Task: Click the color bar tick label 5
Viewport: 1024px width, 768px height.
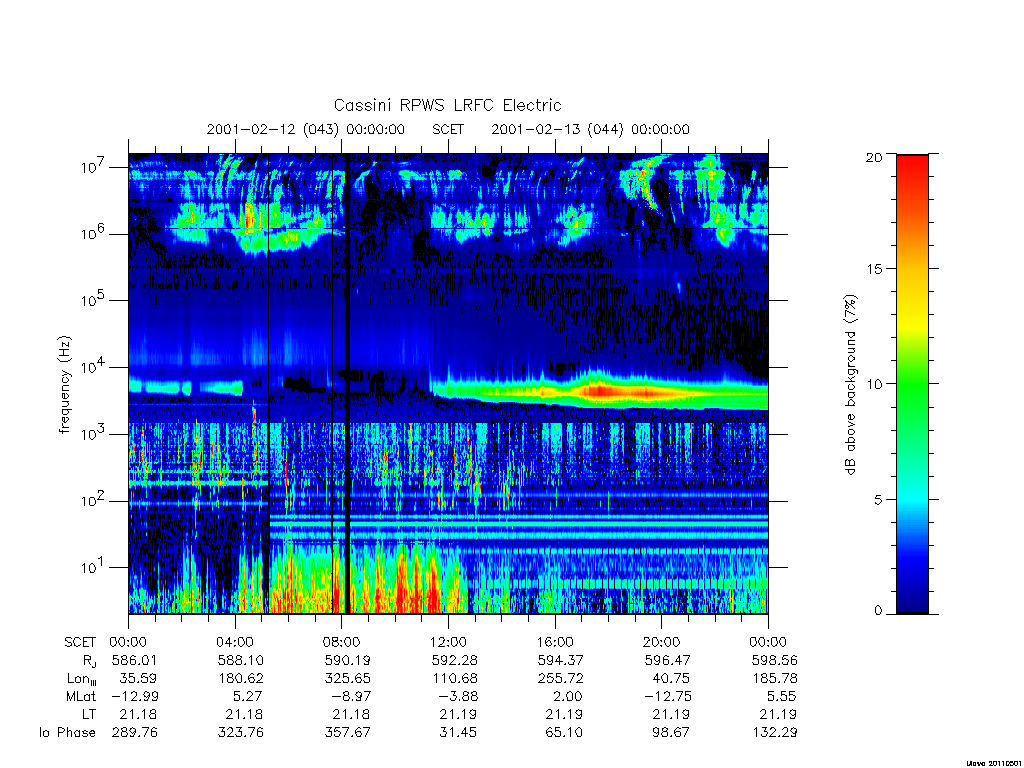Action: point(878,500)
